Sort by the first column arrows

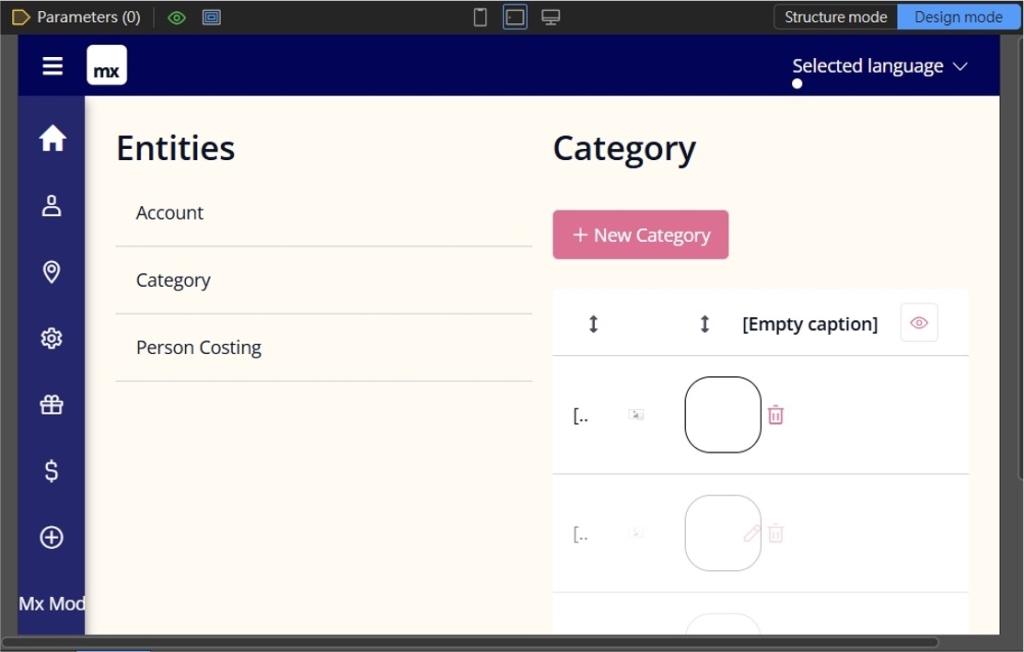click(x=594, y=324)
